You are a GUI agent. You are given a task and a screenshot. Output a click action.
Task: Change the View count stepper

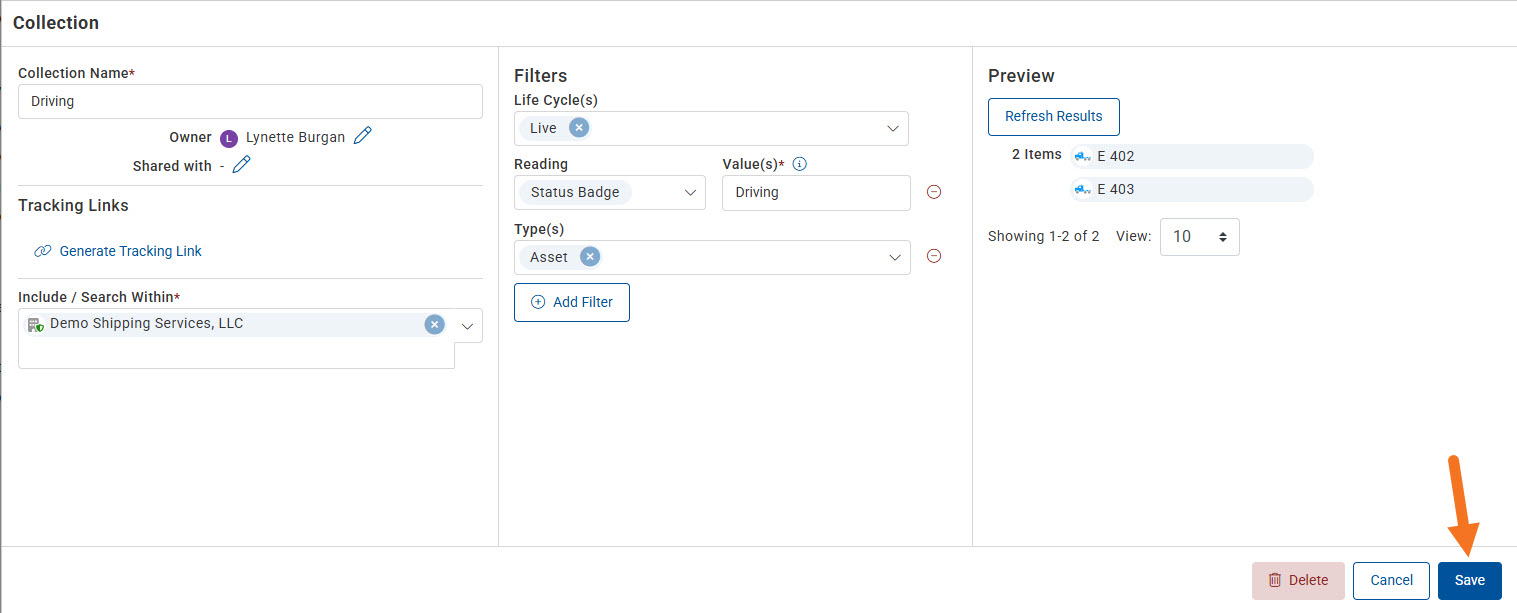point(1200,237)
